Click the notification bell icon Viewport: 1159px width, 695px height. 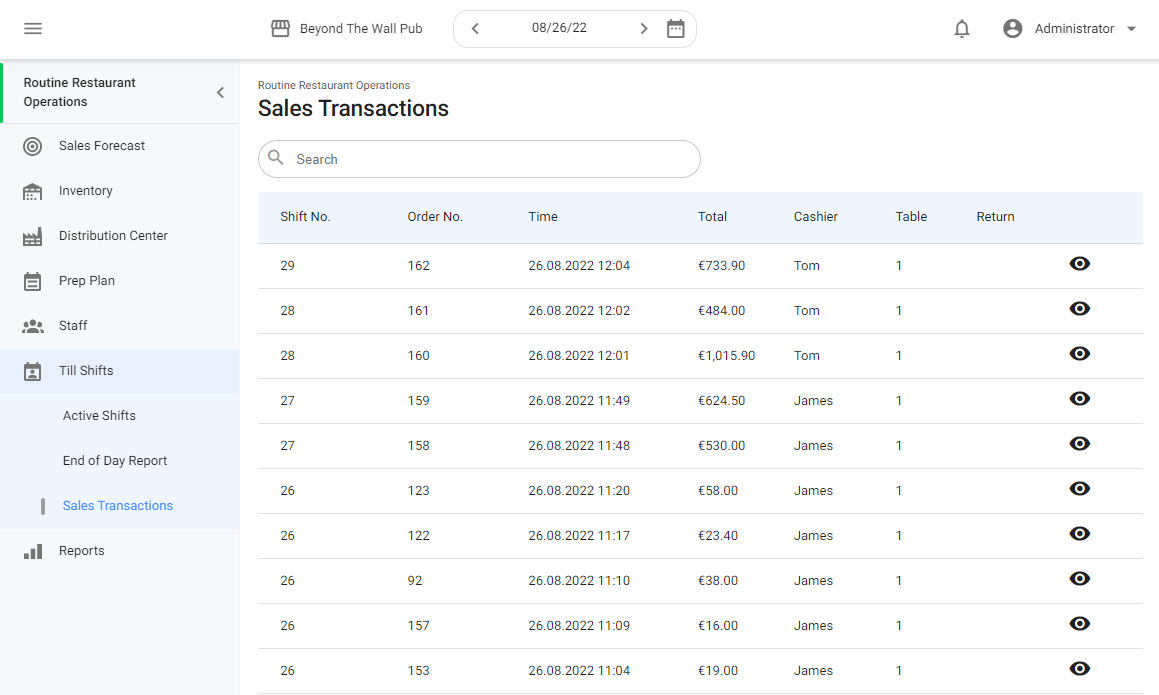coord(962,29)
